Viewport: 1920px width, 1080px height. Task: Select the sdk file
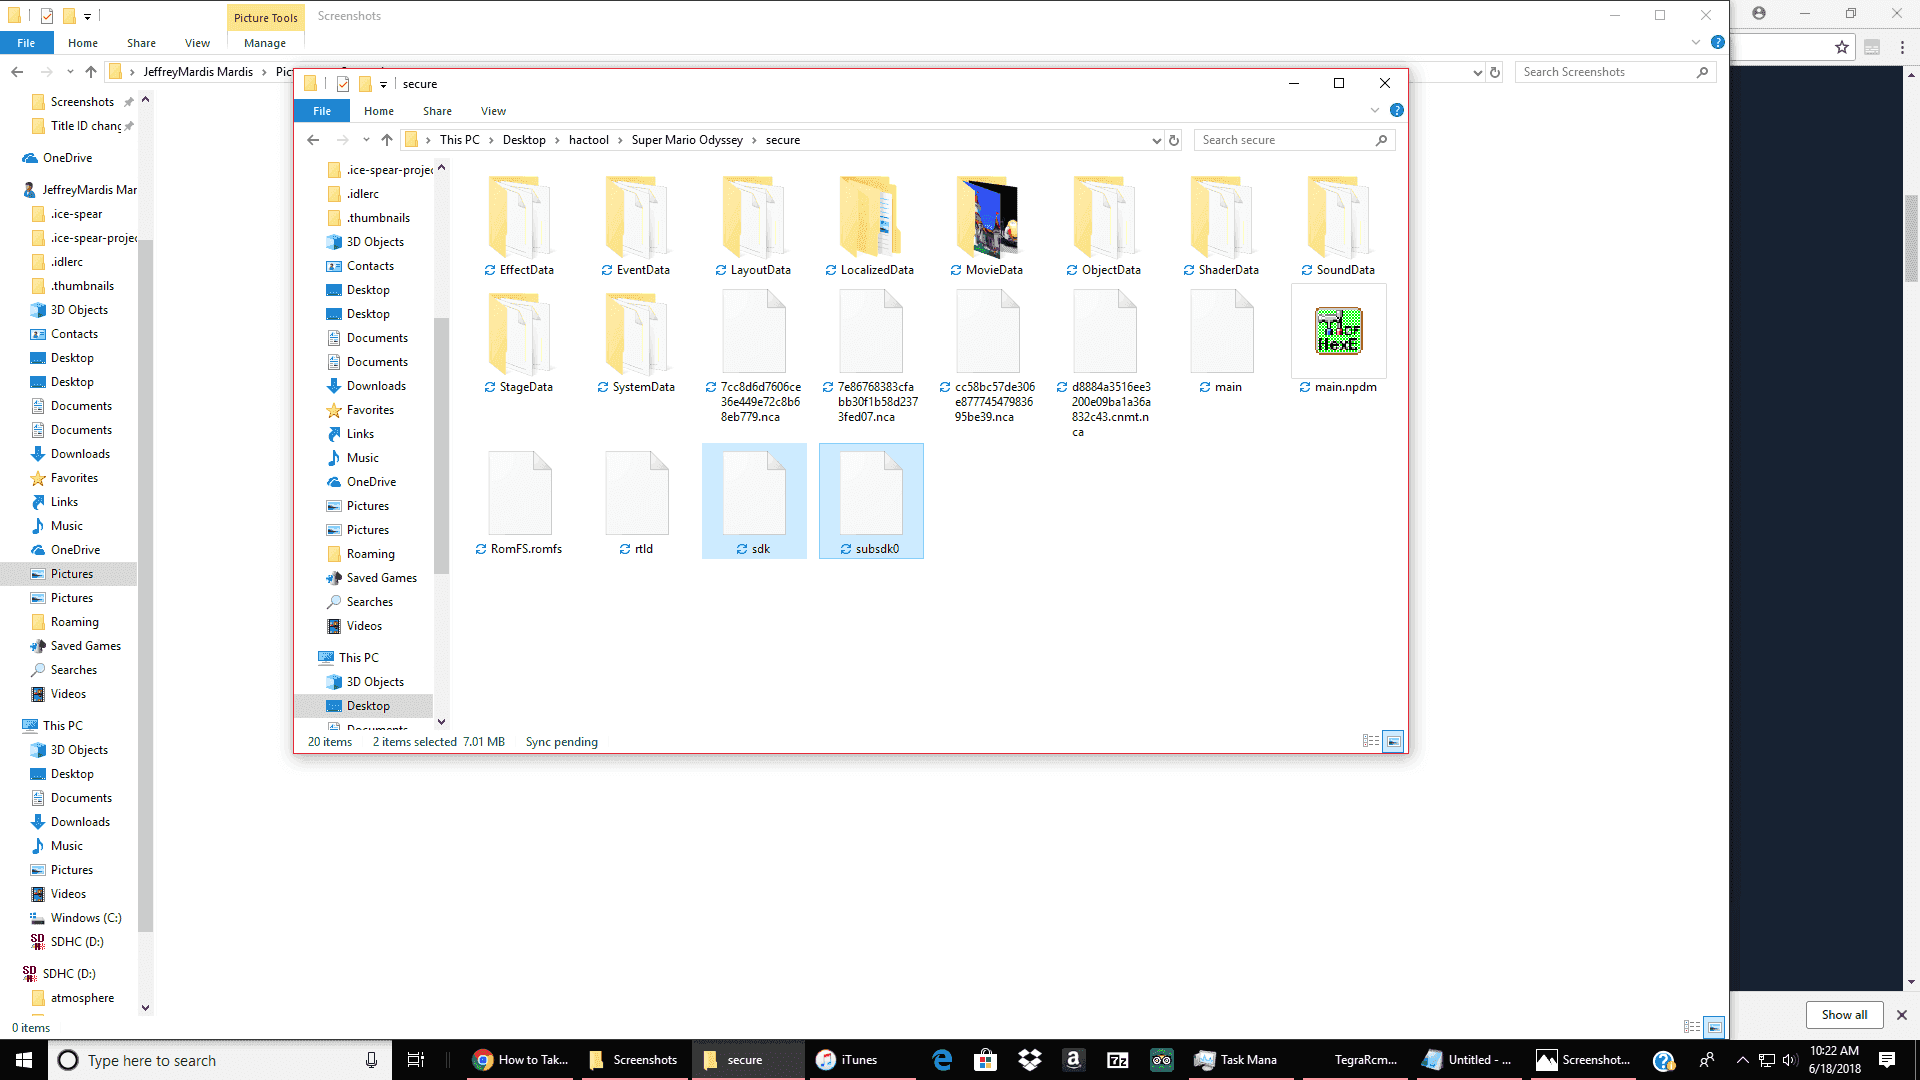[754, 501]
